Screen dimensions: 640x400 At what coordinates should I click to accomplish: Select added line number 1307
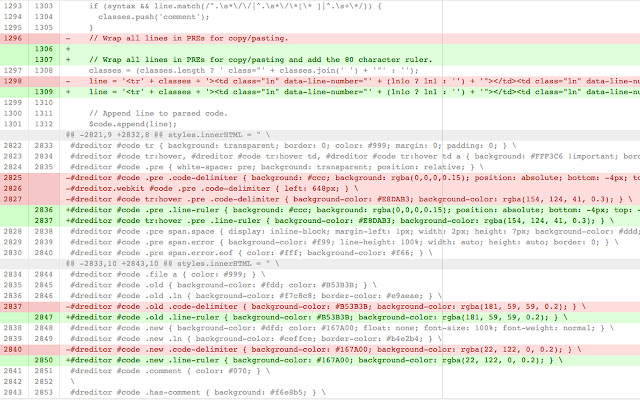(x=44, y=59)
